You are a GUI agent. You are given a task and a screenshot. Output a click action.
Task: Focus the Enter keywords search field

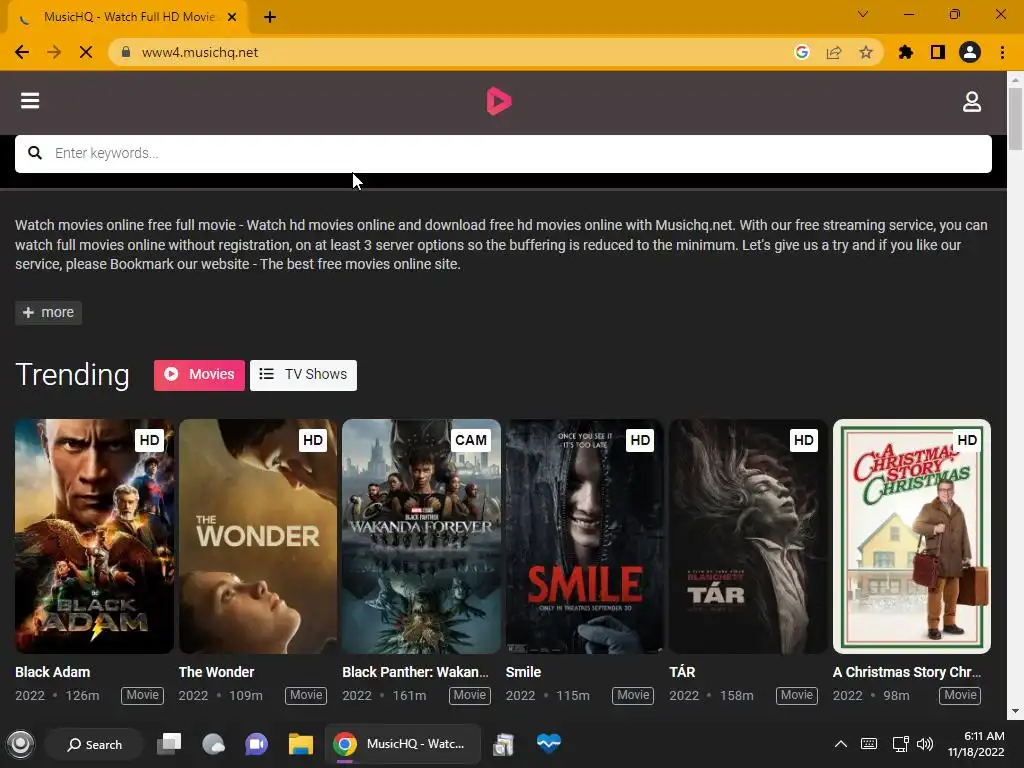504,153
